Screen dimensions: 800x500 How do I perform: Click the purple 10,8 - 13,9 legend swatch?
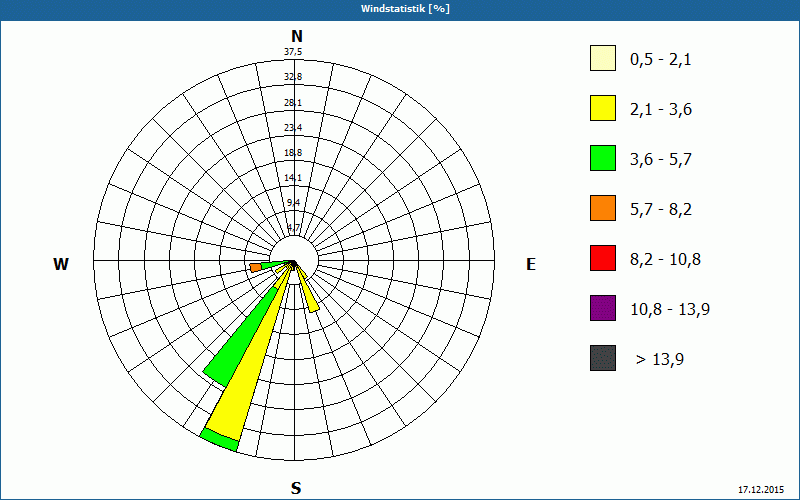(x=603, y=308)
